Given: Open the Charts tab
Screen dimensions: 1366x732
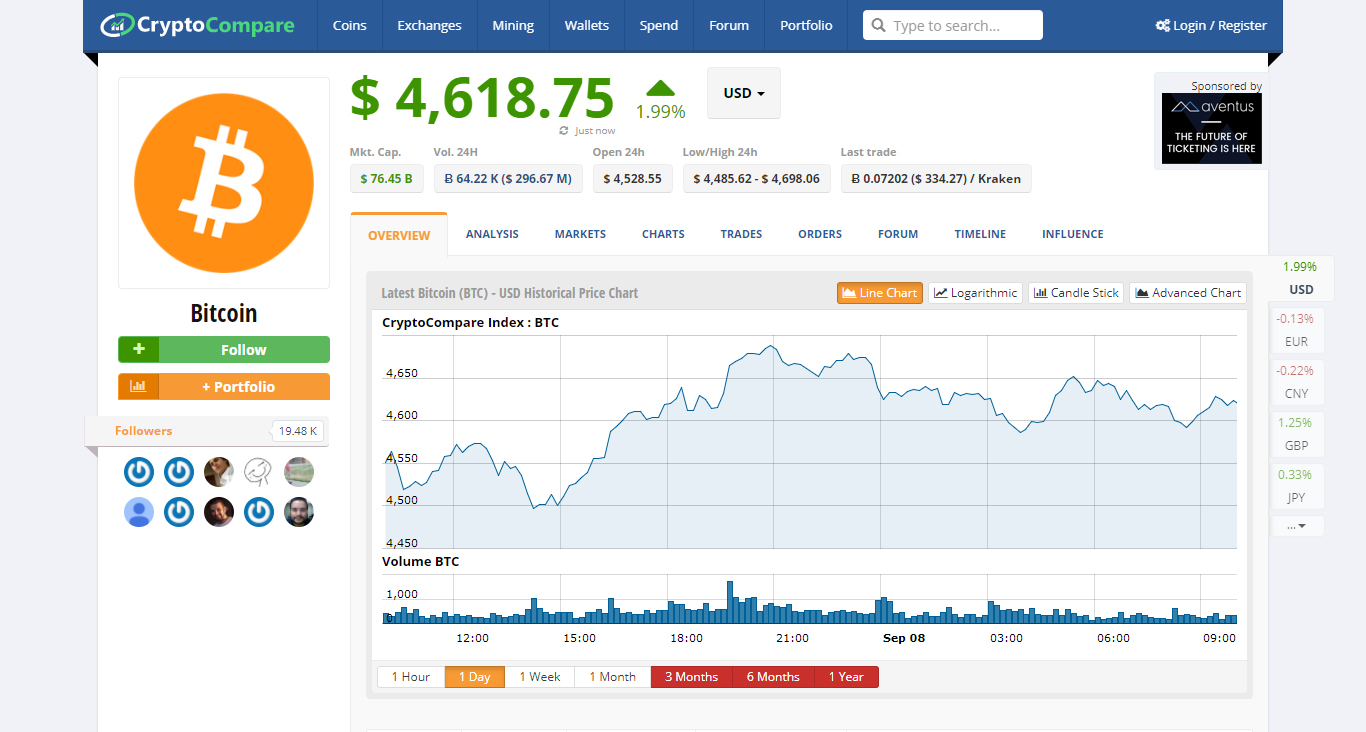Looking at the screenshot, I should pos(663,234).
